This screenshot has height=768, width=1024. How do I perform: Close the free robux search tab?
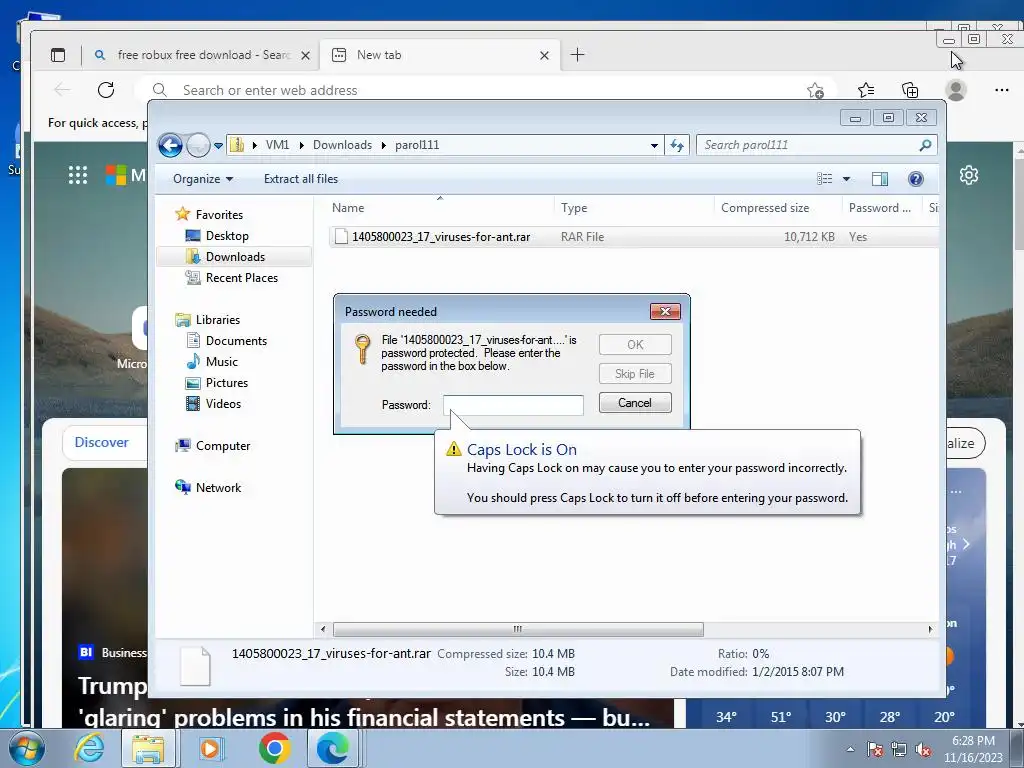(305, 56)
